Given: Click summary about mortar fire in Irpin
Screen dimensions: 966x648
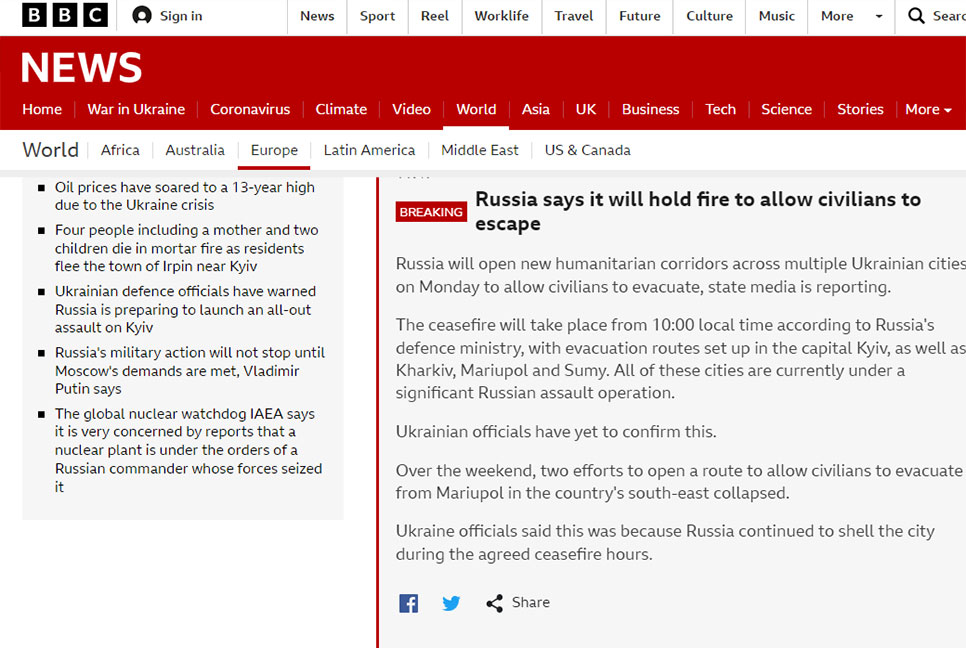Looking at the screenshot, I should pos(187,248).
